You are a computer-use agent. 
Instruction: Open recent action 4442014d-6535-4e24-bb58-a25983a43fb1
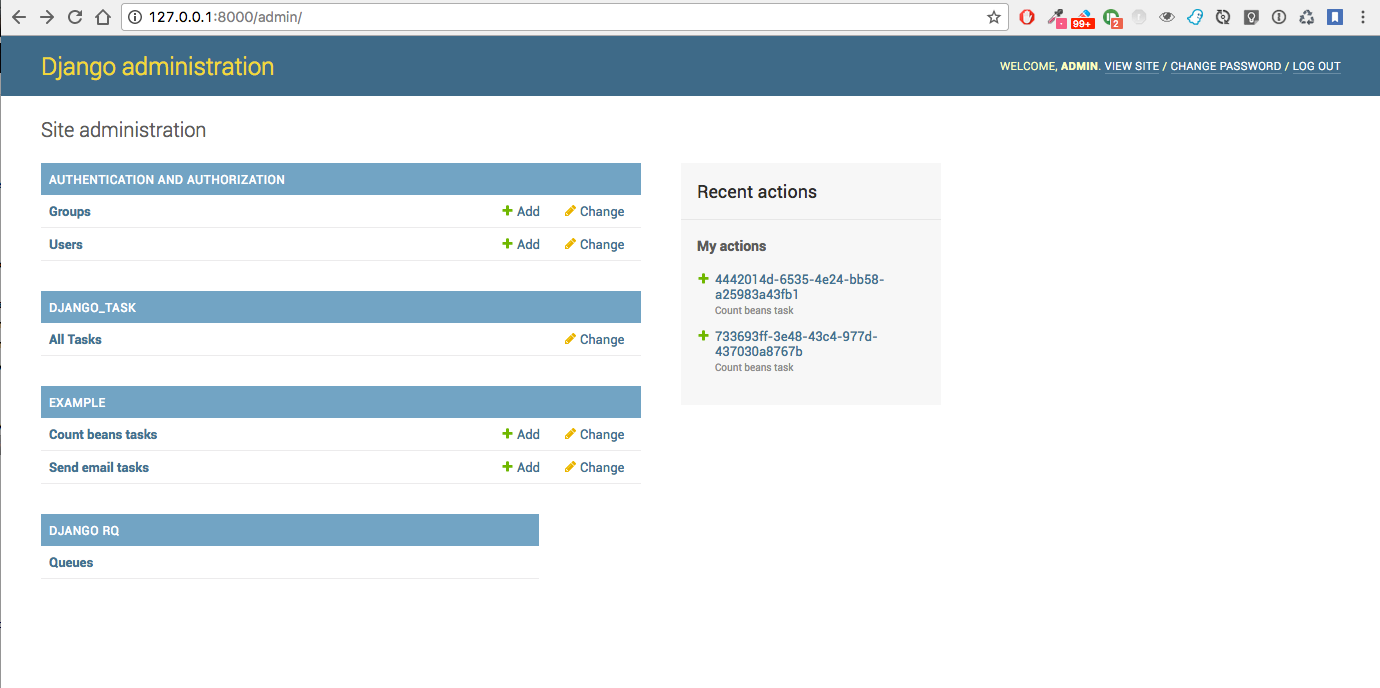pos(800,287)
